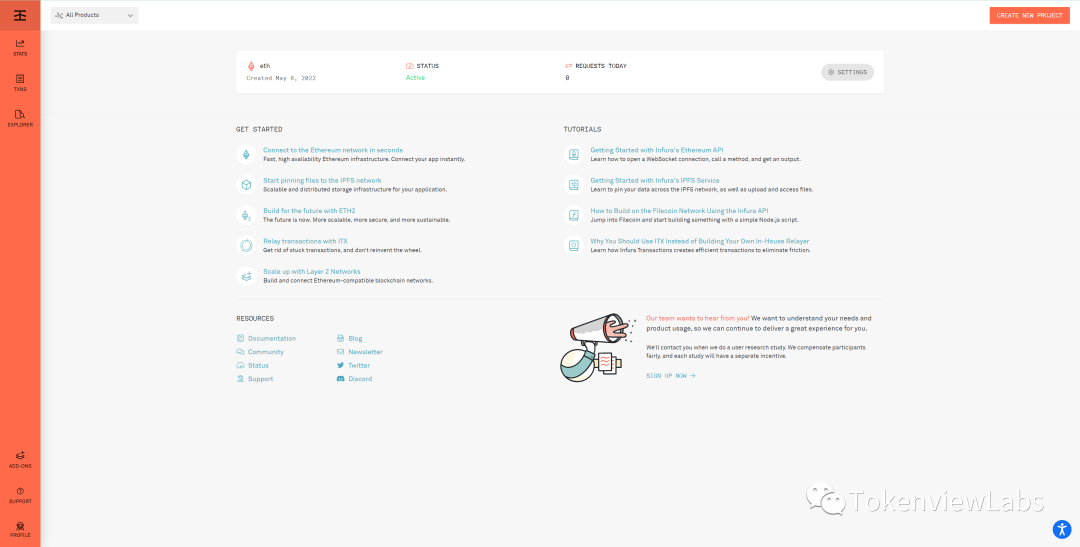Open the Infura logo home icon
Image resolution: width=1080 pixels, height=547 pixels.
pyautogui.click(x=20, y=15)
